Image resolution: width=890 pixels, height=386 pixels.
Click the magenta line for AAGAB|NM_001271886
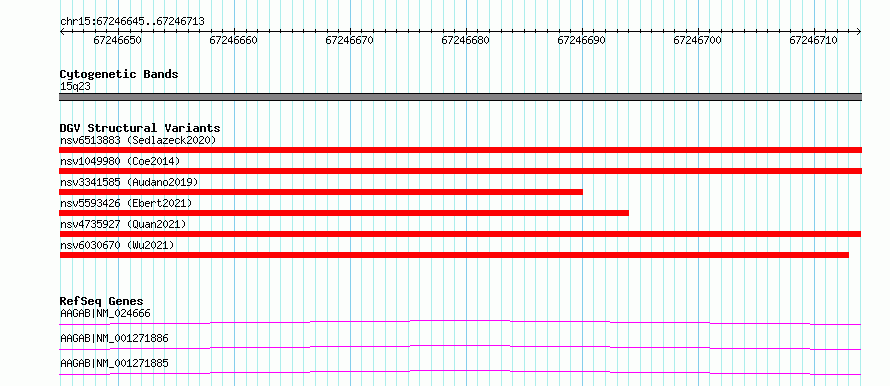[x=460, y=347]
